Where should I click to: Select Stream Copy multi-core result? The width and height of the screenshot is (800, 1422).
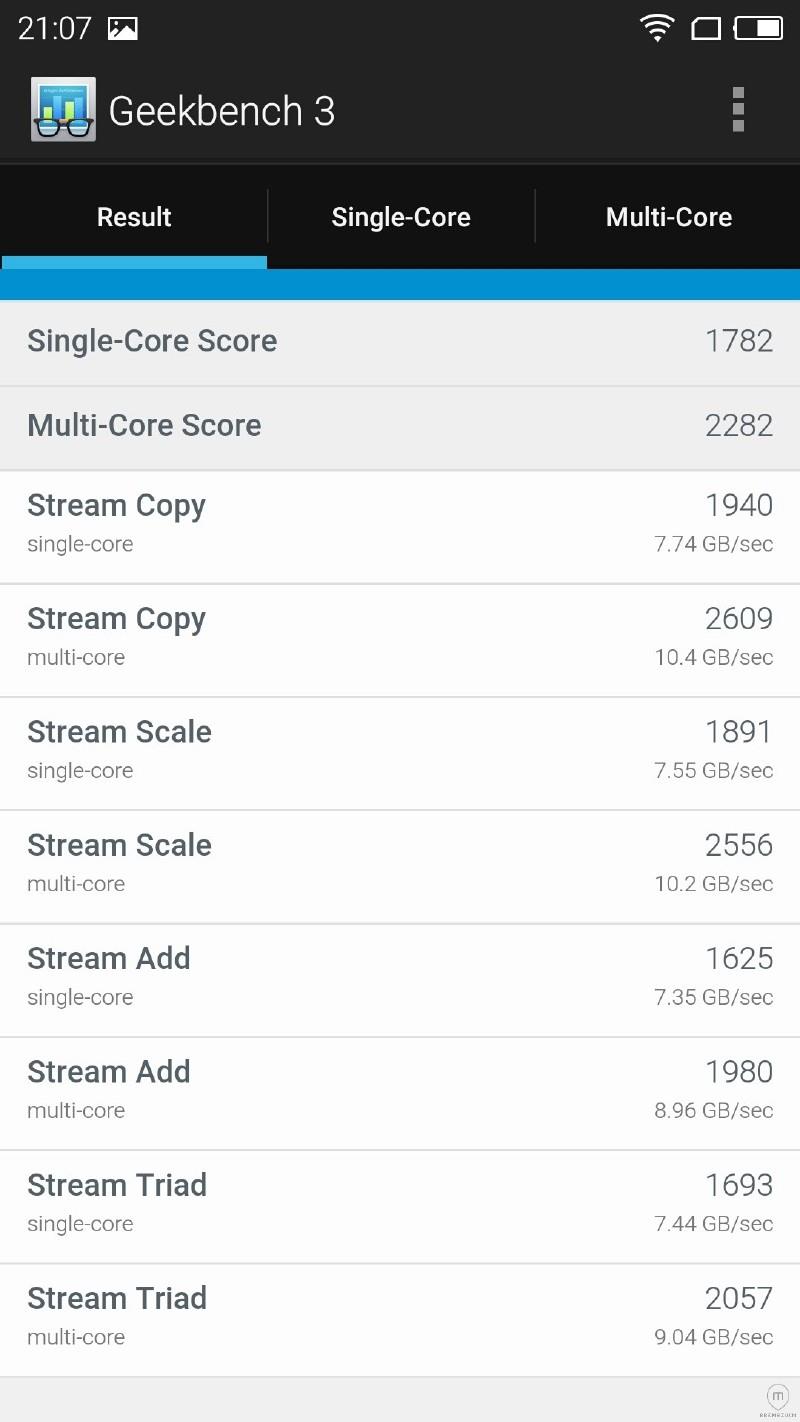point(400,639)
